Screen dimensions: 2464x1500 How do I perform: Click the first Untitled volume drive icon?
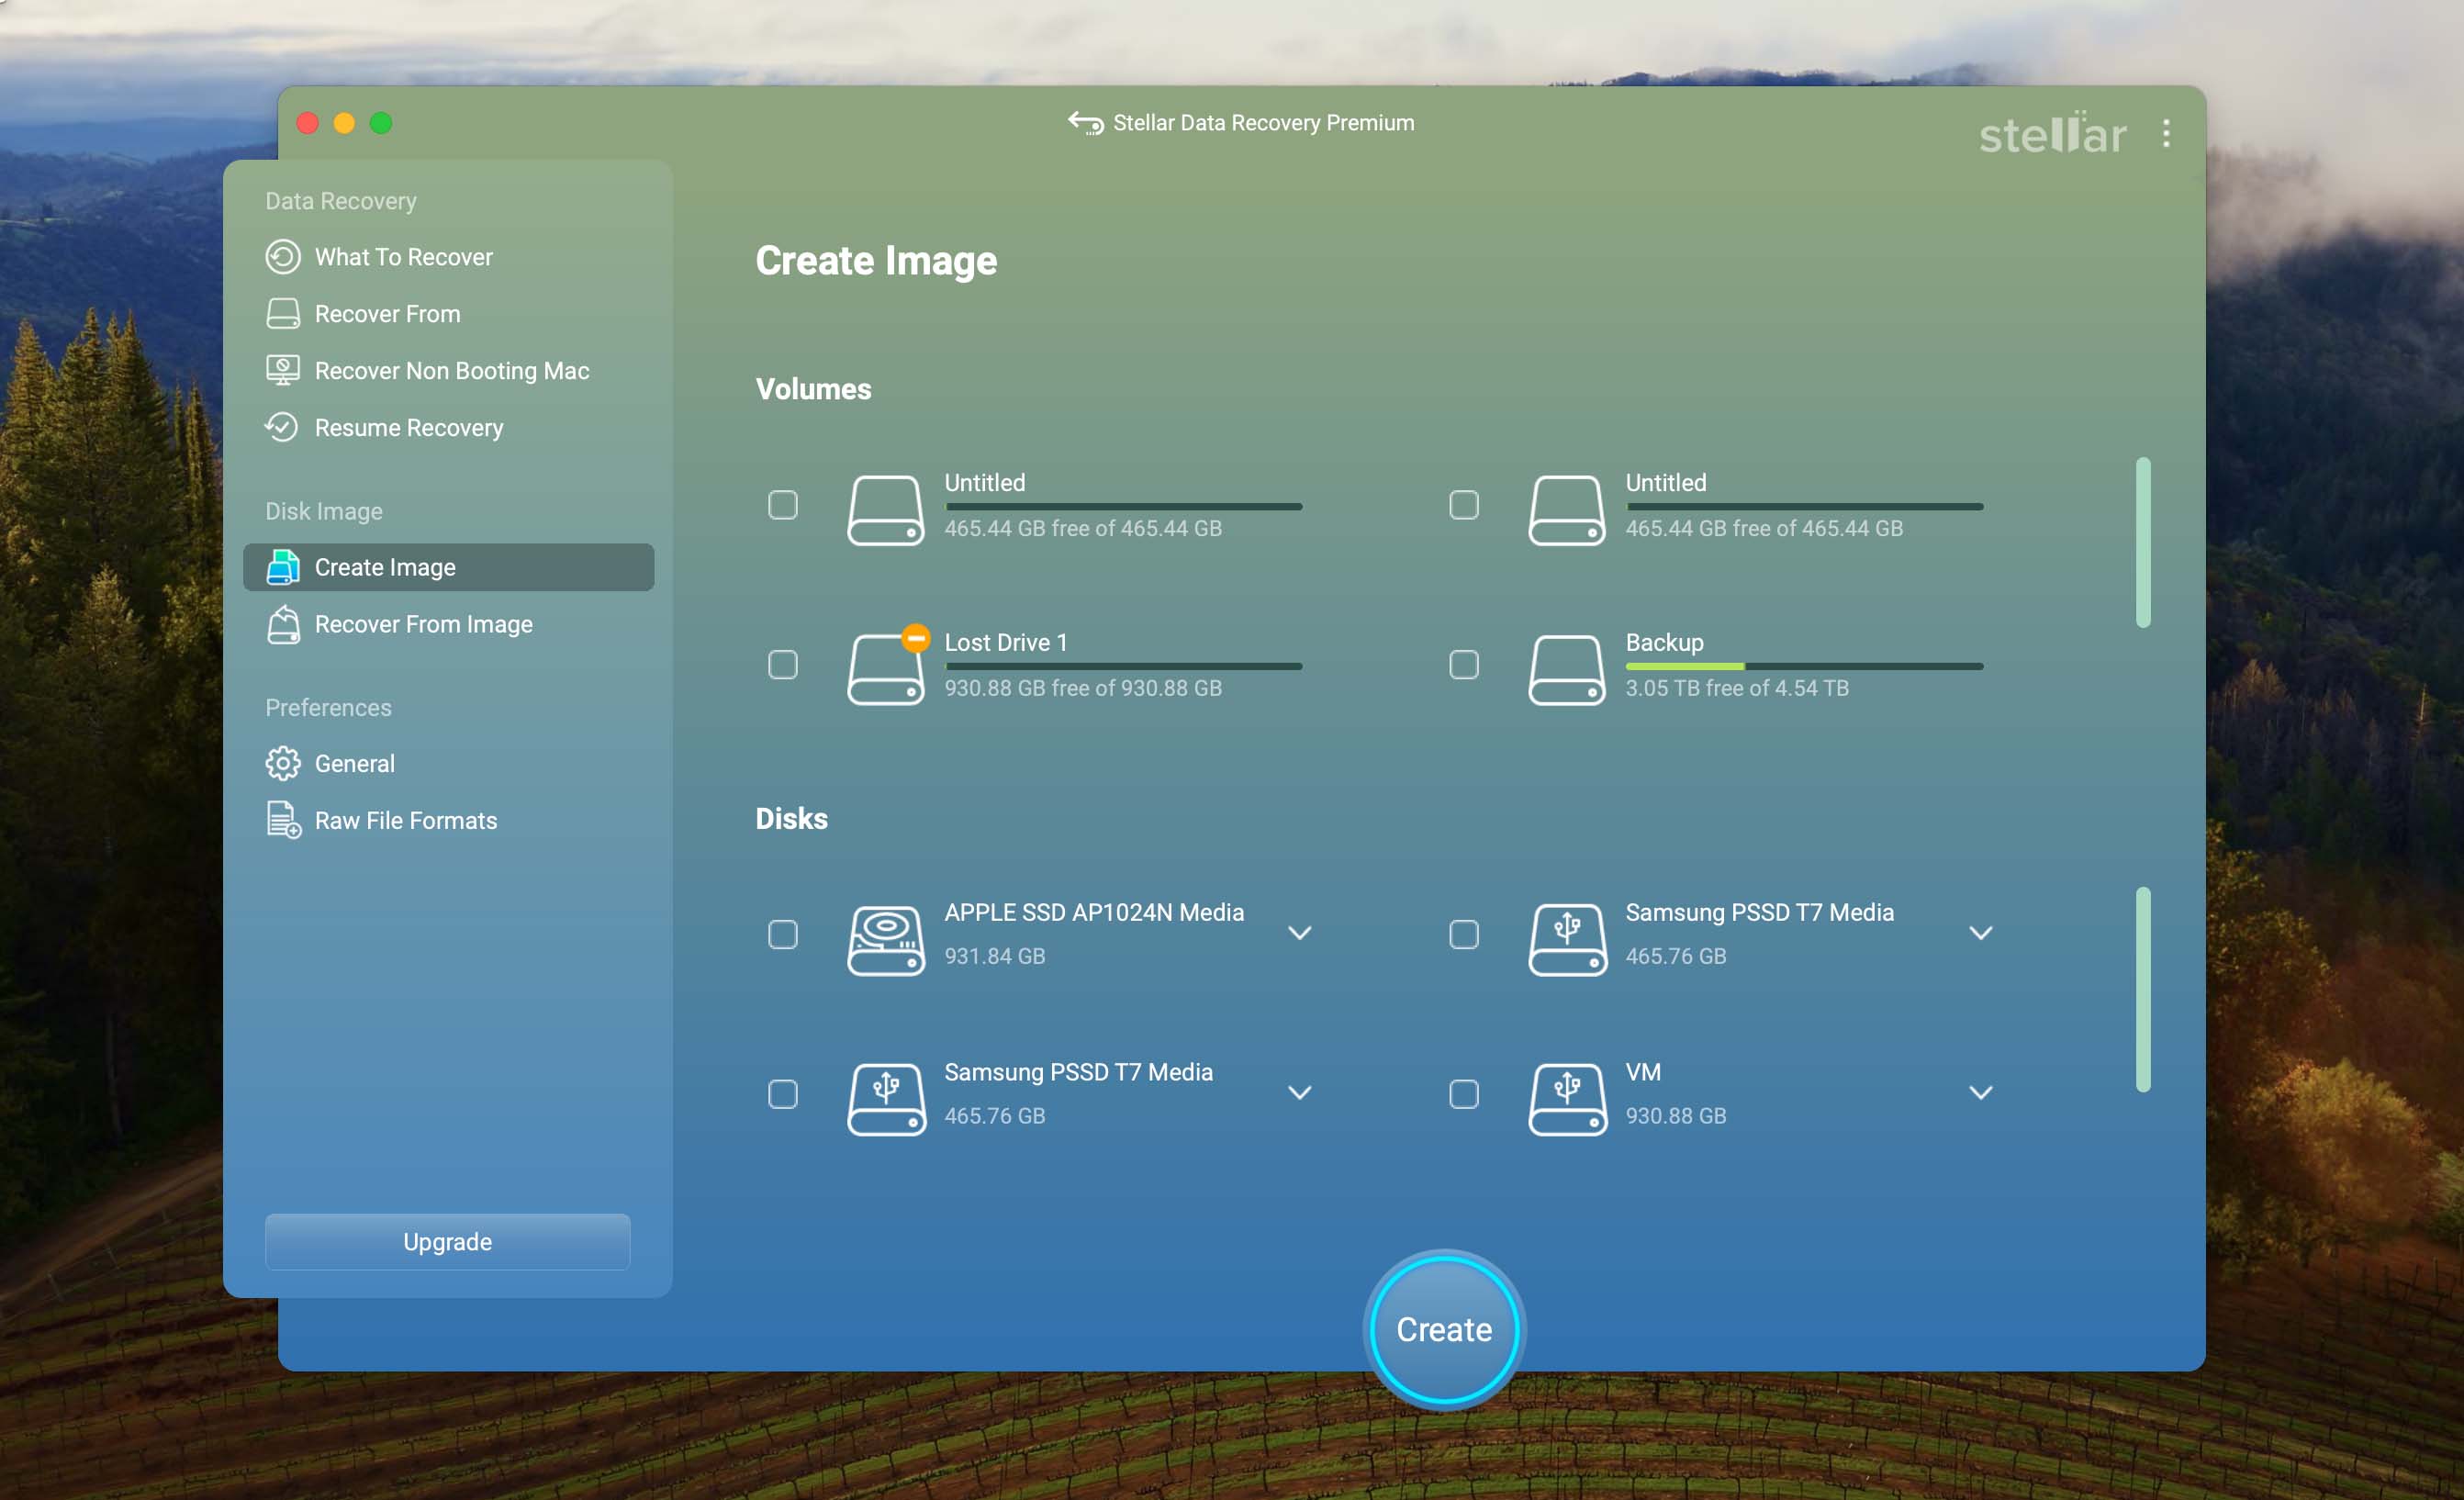[x=886, y=510]
